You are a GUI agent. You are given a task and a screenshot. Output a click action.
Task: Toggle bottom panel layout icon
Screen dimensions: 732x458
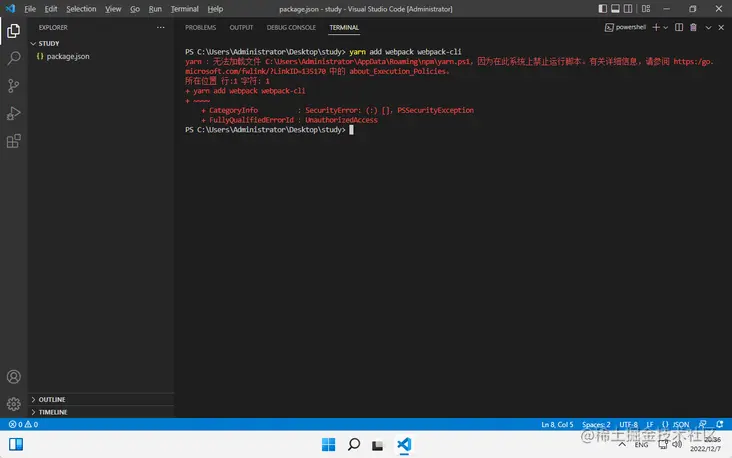pyautogui.click(x=615, y=8)
